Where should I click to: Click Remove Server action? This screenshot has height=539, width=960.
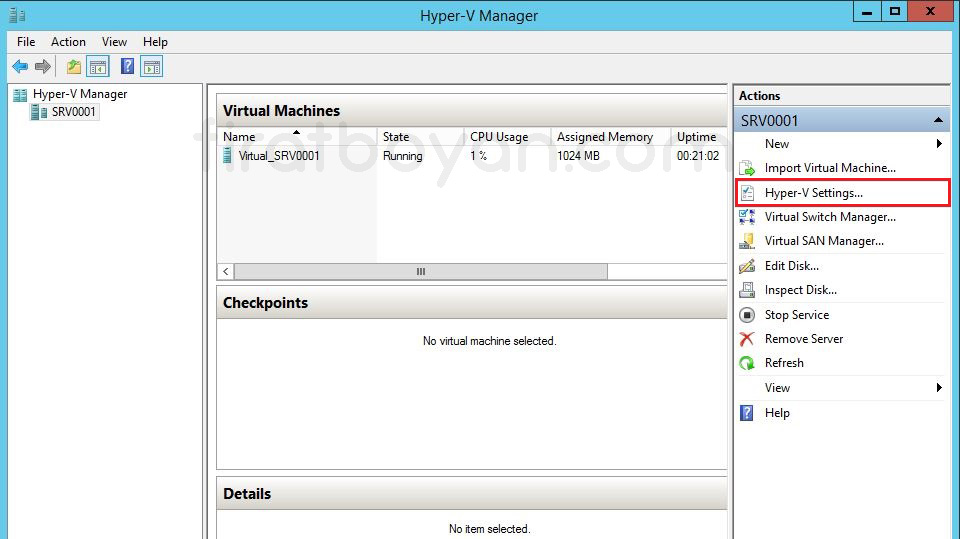tap(804, 339)
